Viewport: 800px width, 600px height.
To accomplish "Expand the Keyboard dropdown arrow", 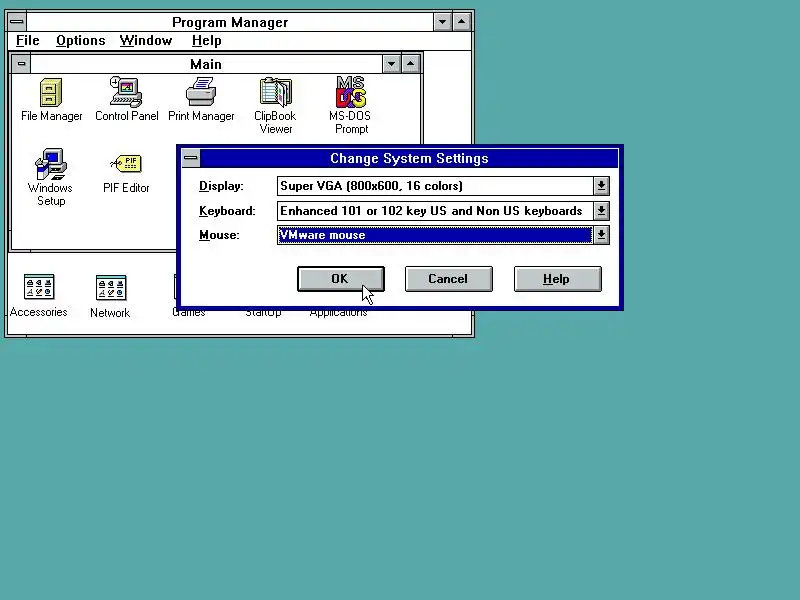I will 601,210.
